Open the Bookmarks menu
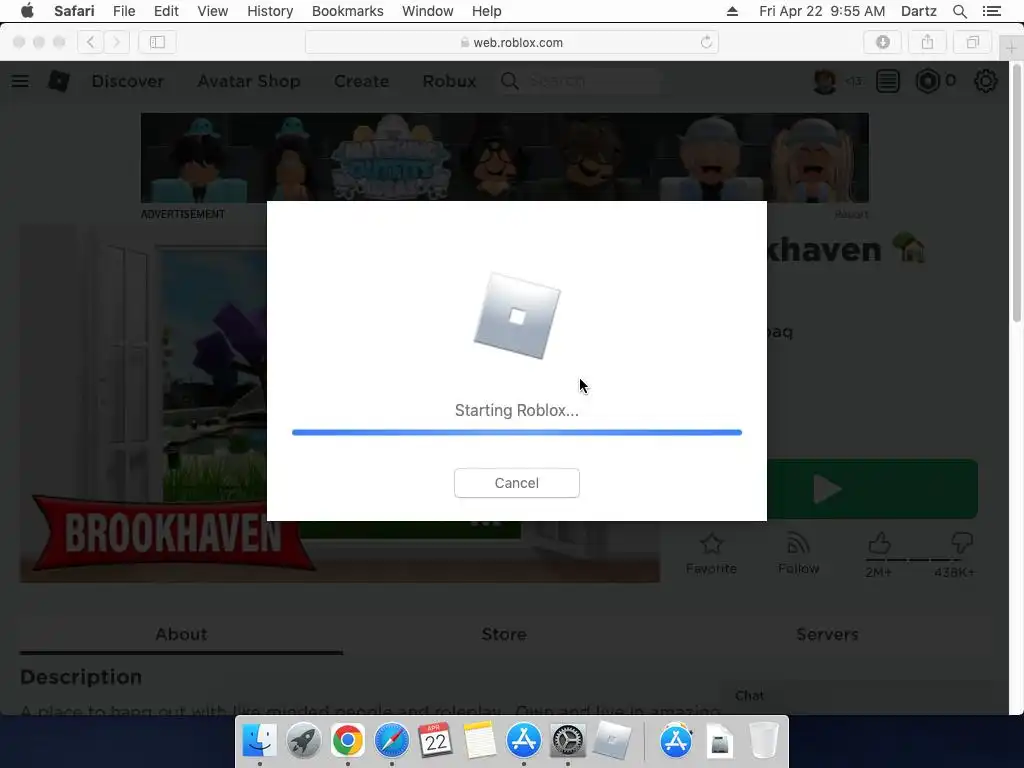This screenshot has width=1024, height=768. click(347, 11)
